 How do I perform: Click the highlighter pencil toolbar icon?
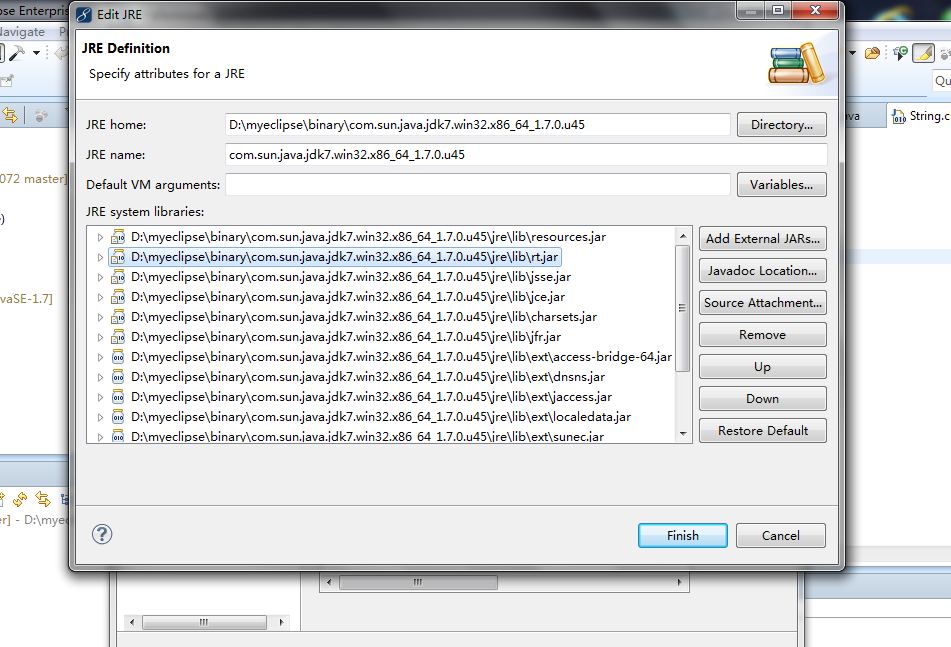coord(924,53)
